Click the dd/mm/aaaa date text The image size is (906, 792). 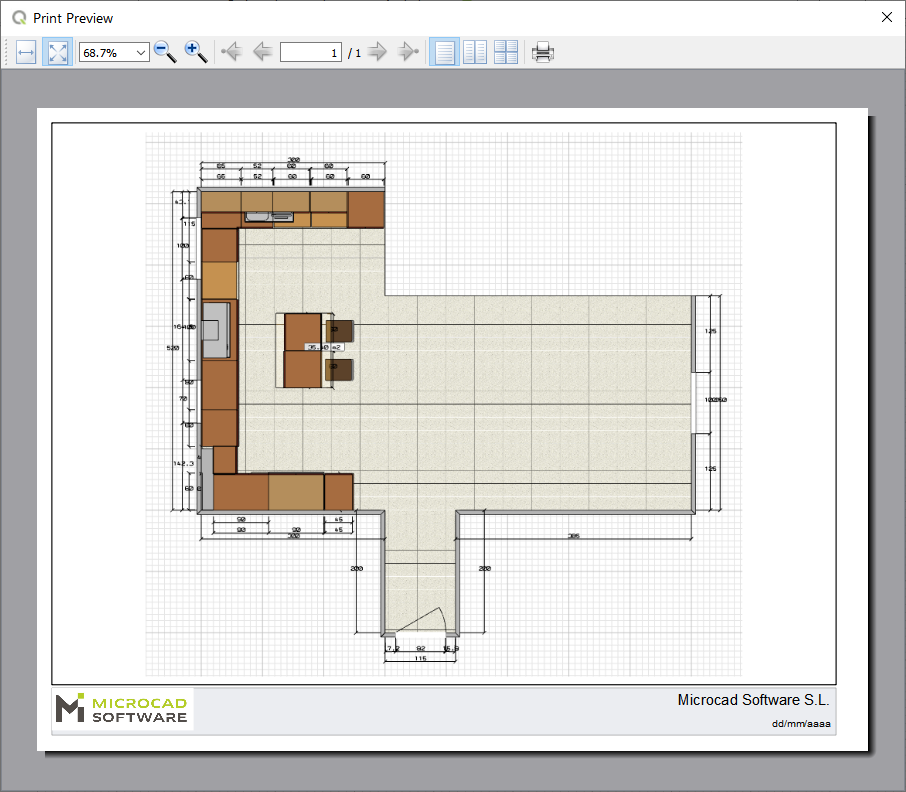(x=801, y=723)
